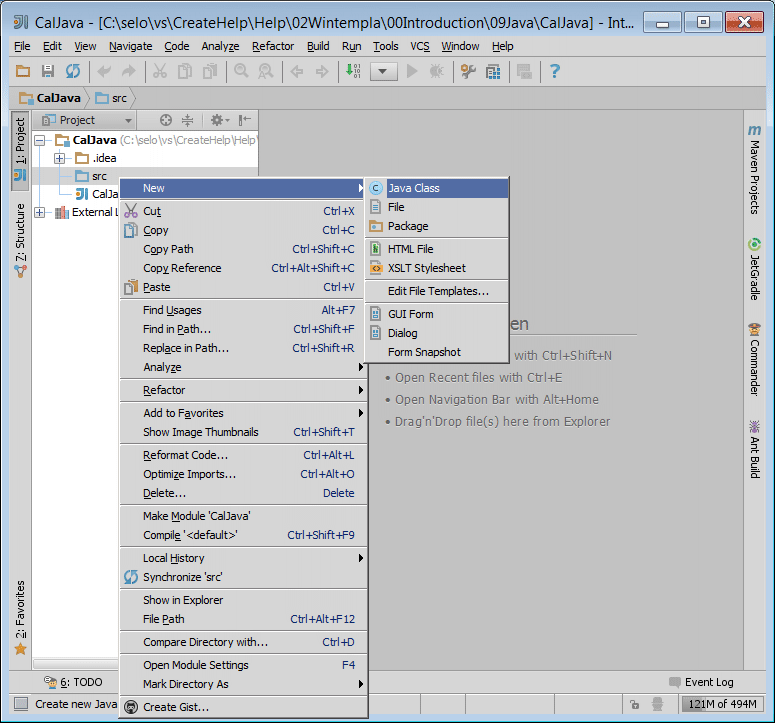Open the Event Log panel

click(x=702, y=682)
